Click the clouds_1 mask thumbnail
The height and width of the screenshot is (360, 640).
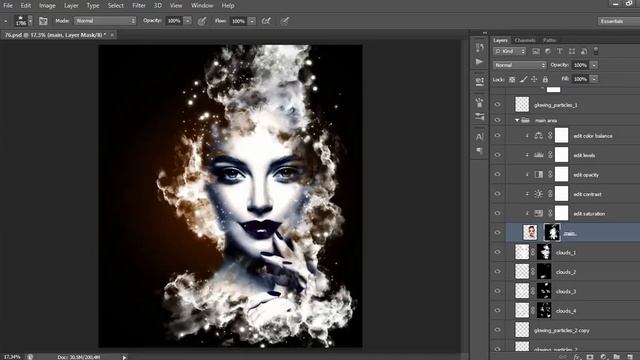pyautogui.click(x=544, y=252)
